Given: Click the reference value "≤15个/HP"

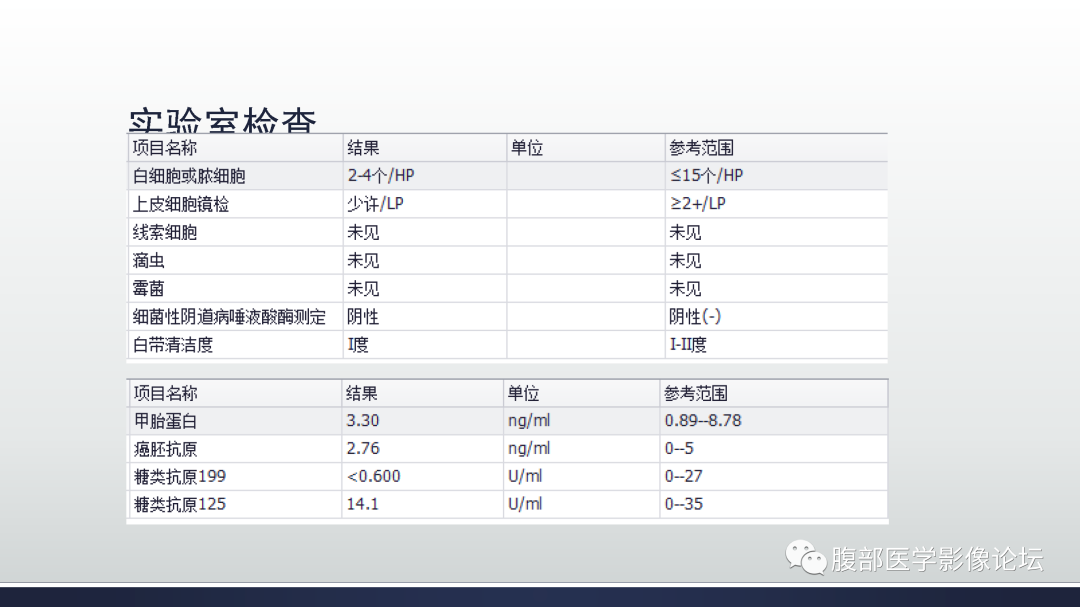Looking at the screenshot, I should coord(707,176).
